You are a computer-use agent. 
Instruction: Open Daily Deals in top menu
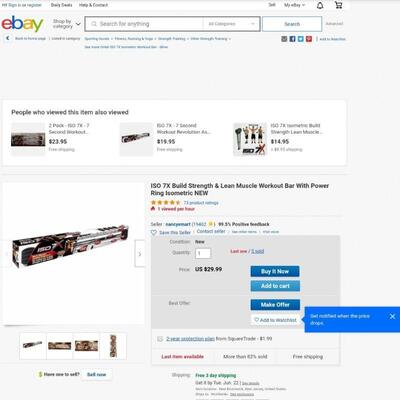[x=61, y=5]
